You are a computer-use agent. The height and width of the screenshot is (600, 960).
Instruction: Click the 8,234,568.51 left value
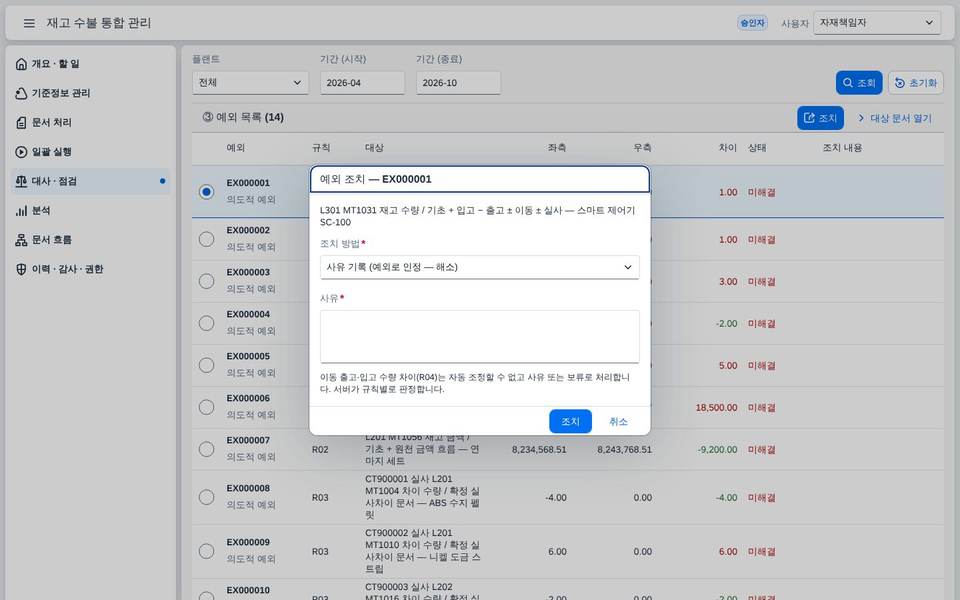[x=539, y=449]
